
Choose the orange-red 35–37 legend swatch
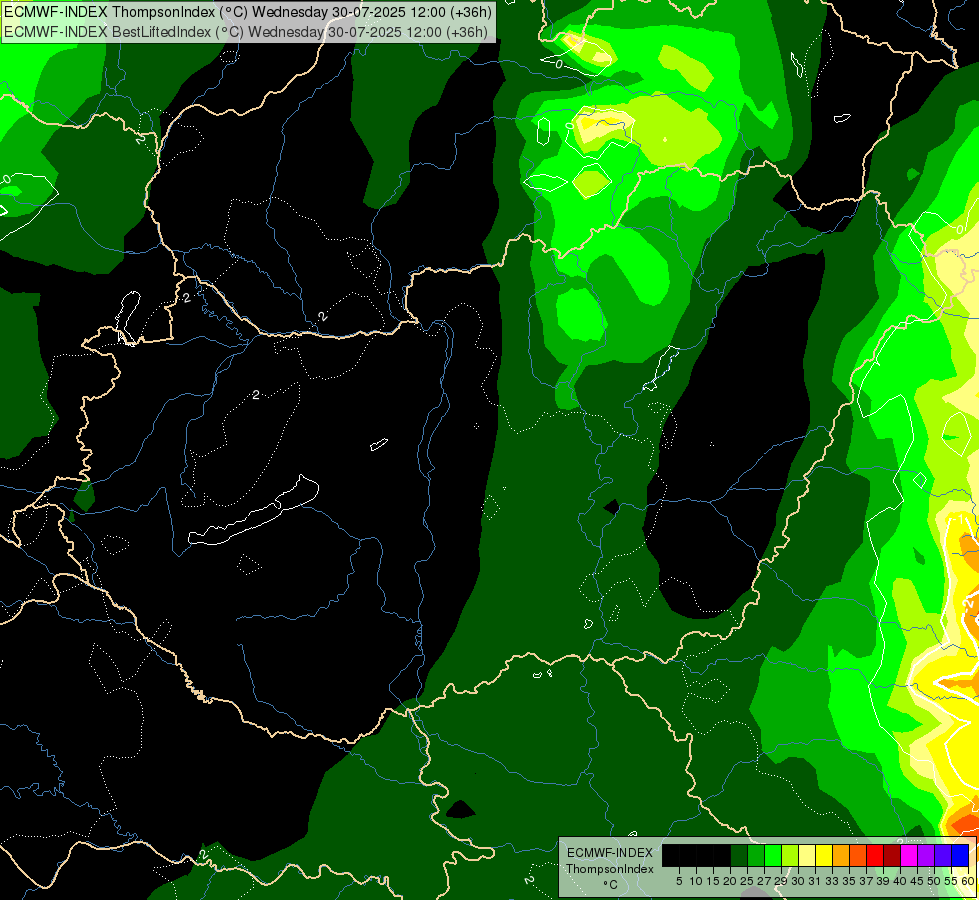tap(858, 855)
